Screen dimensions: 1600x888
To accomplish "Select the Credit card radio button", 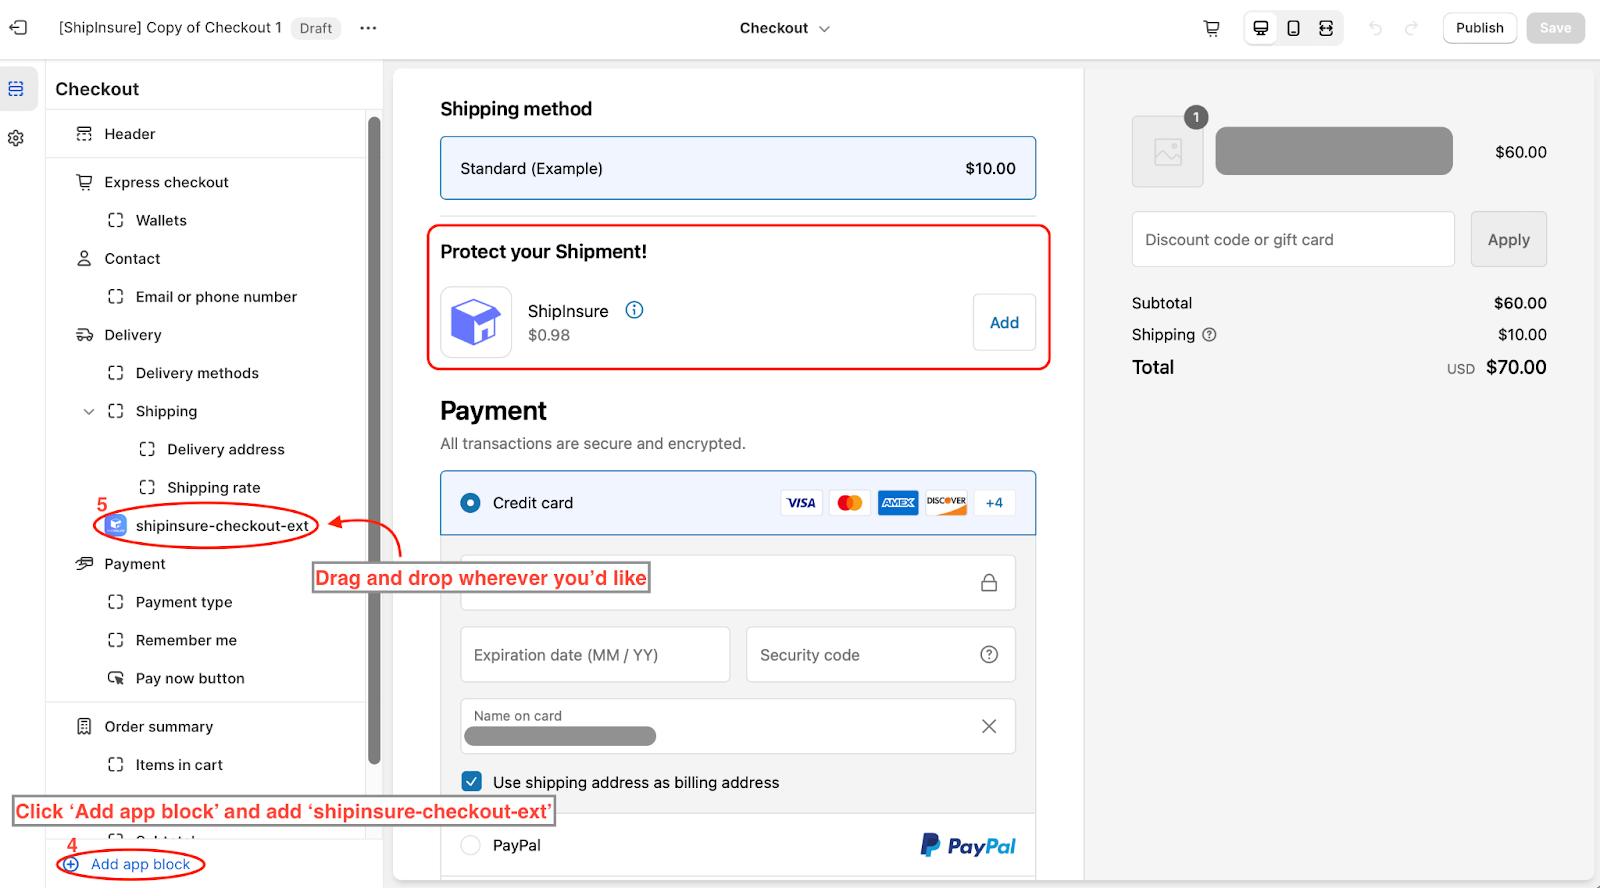I will [470, 503].
